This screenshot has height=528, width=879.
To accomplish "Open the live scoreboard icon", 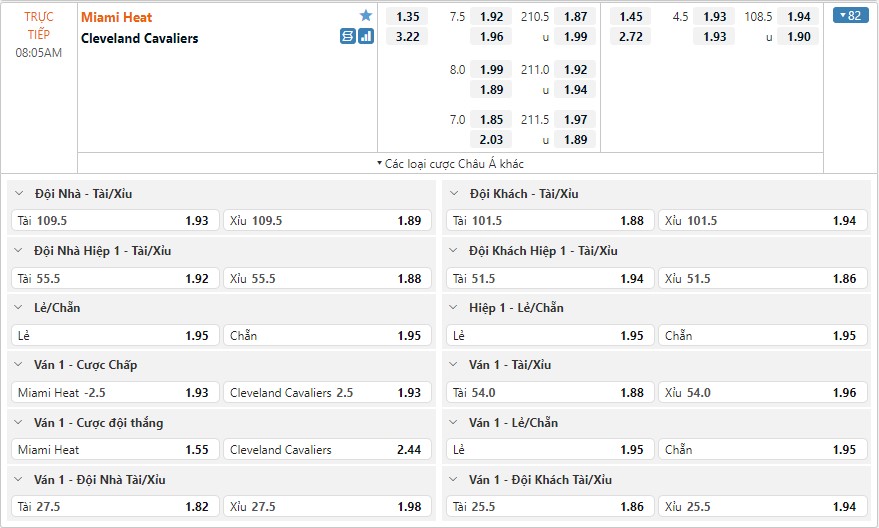I will point(348,36).
